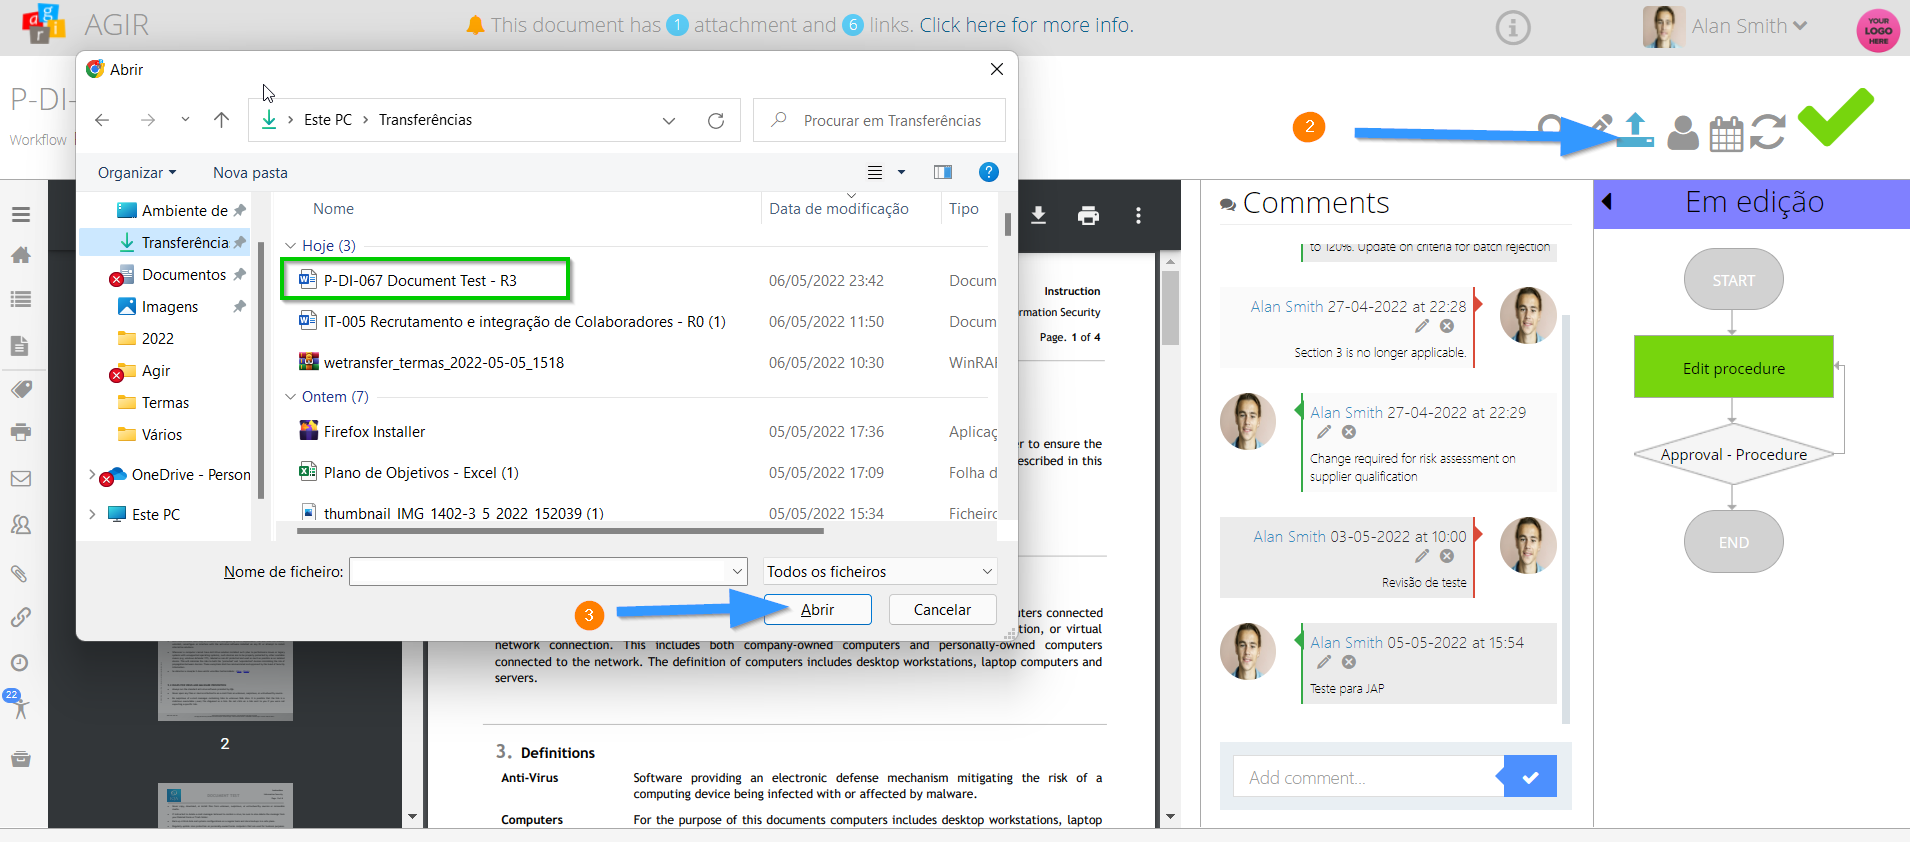Open help in the file dialog
This screenshot has height=842, width=1910.
pyautogui.click(x=989, y=172)
